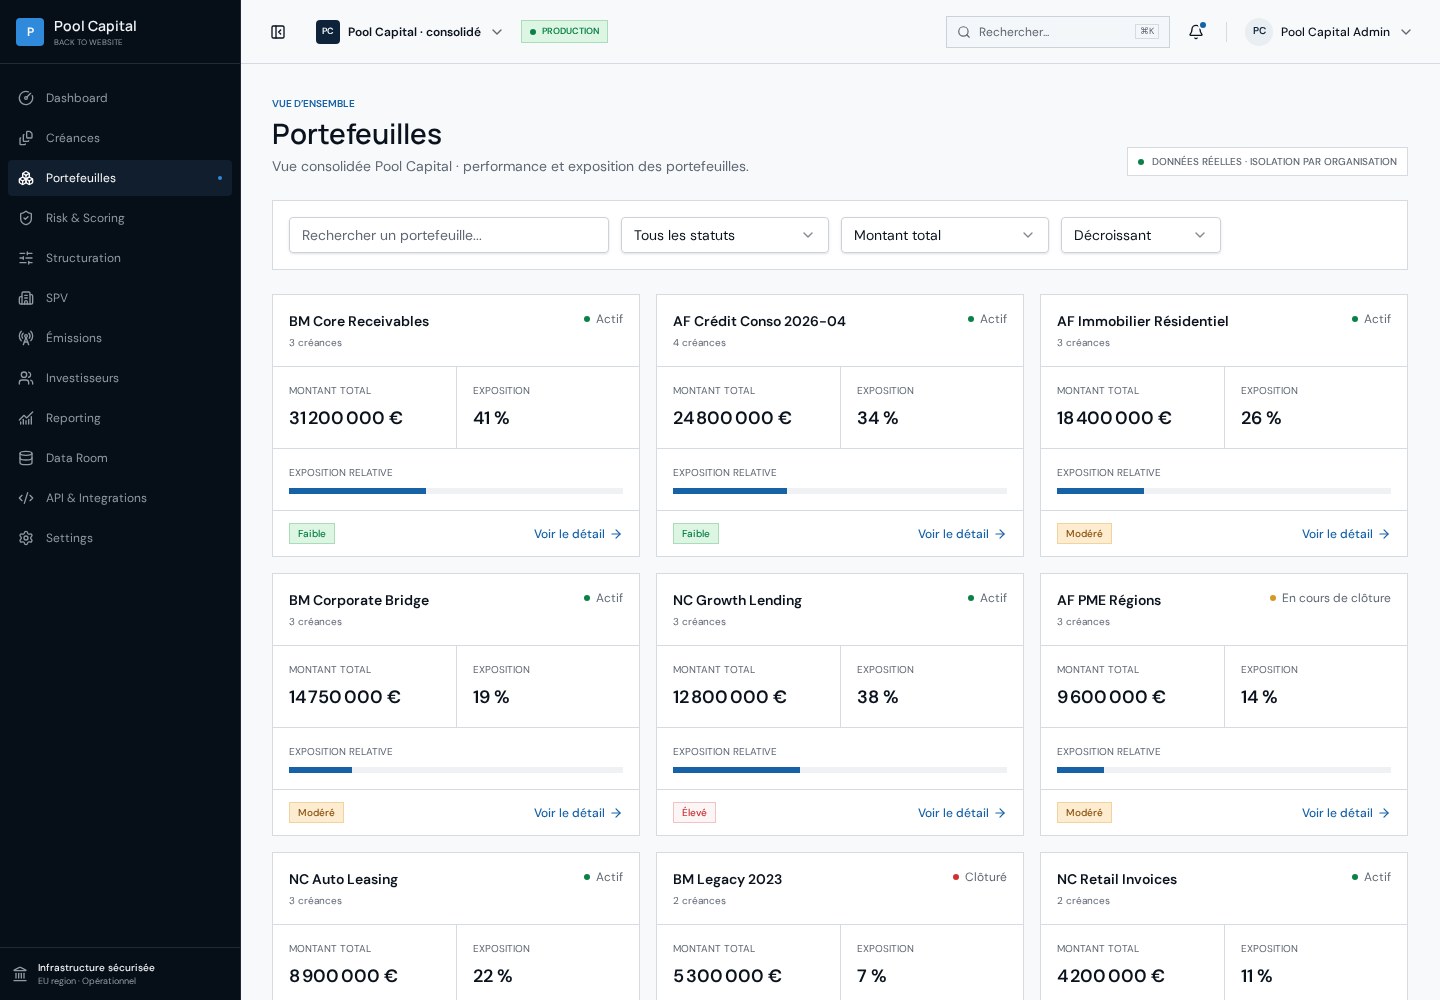This screenshot has width=1440, height=1000.
Task: Click the En cours de clôture status
Action: pos(1330,598)
